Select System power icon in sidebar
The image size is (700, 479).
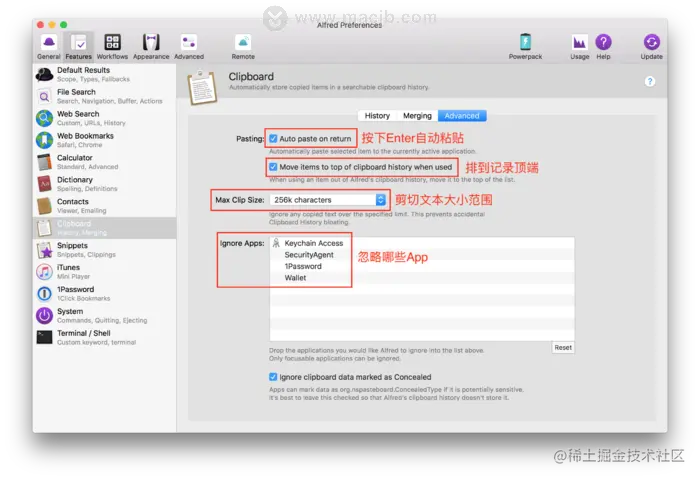tap(44, 316)
